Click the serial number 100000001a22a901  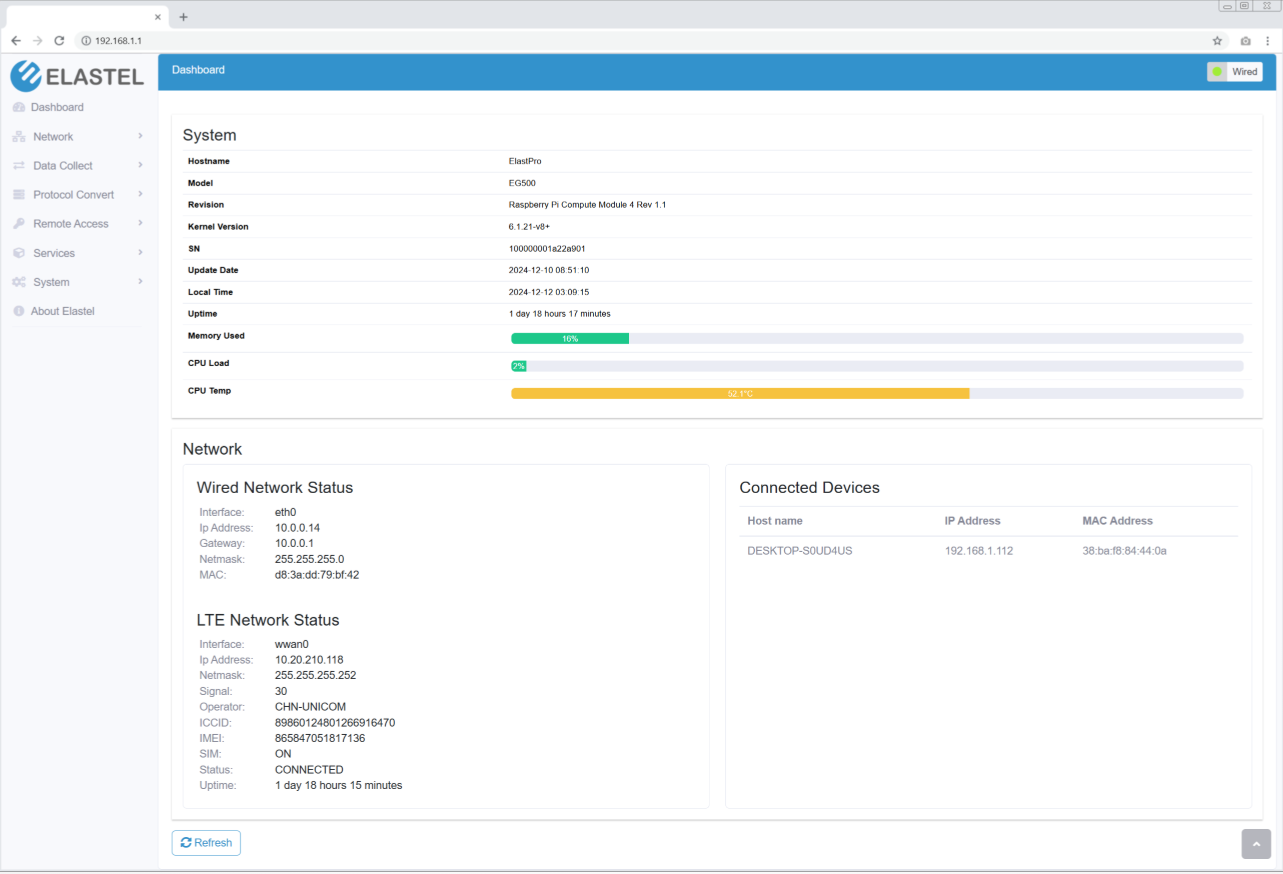547,249
